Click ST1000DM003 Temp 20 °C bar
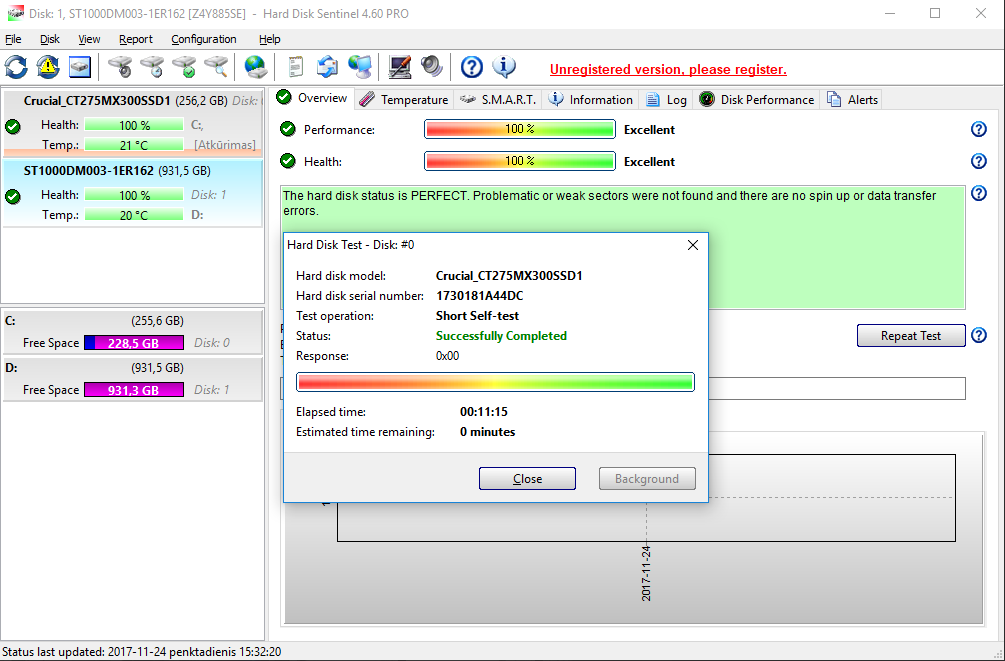The width and height of the screenshot is (1005, 661). tap(134, 215)
